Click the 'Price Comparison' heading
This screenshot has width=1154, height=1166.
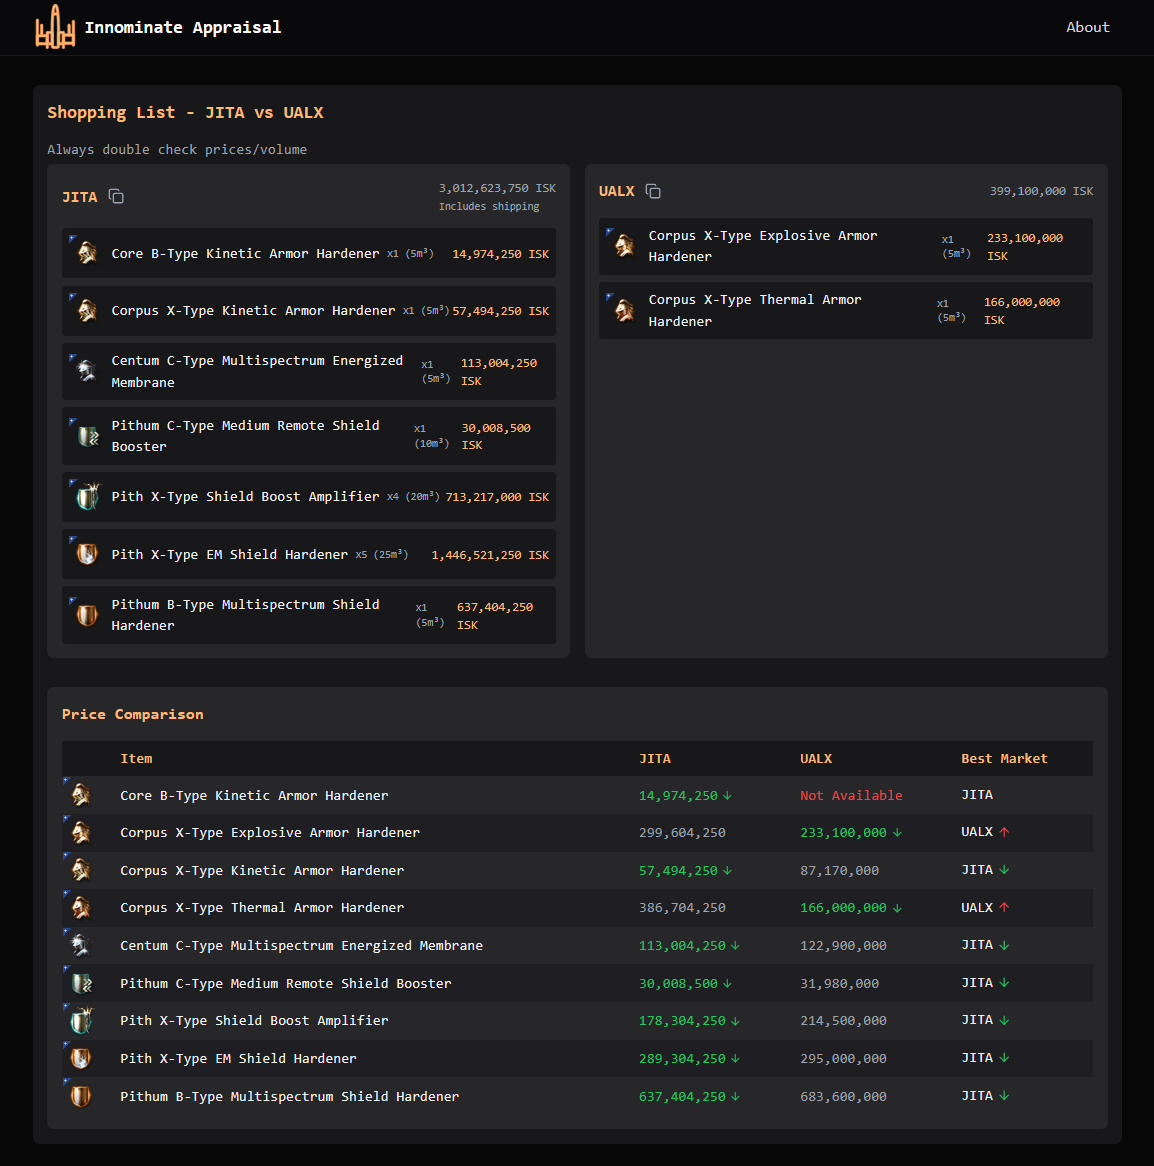(132, 714)
